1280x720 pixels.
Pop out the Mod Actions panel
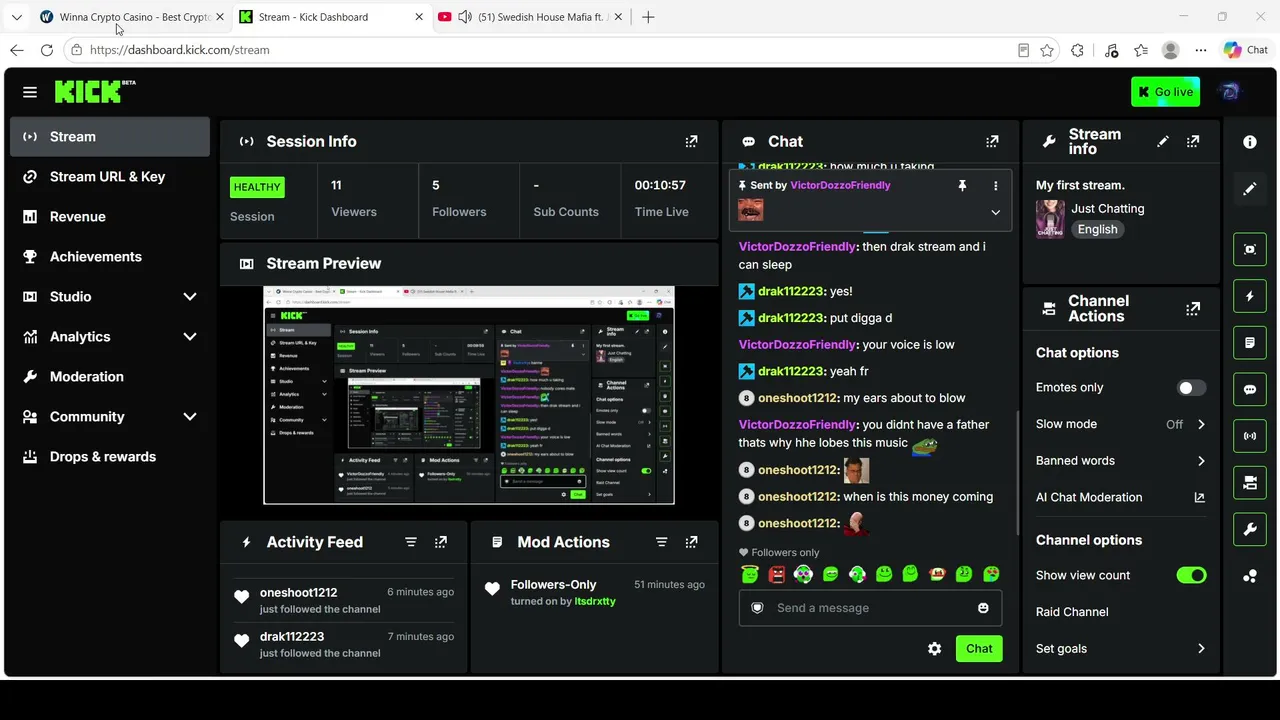691,542
